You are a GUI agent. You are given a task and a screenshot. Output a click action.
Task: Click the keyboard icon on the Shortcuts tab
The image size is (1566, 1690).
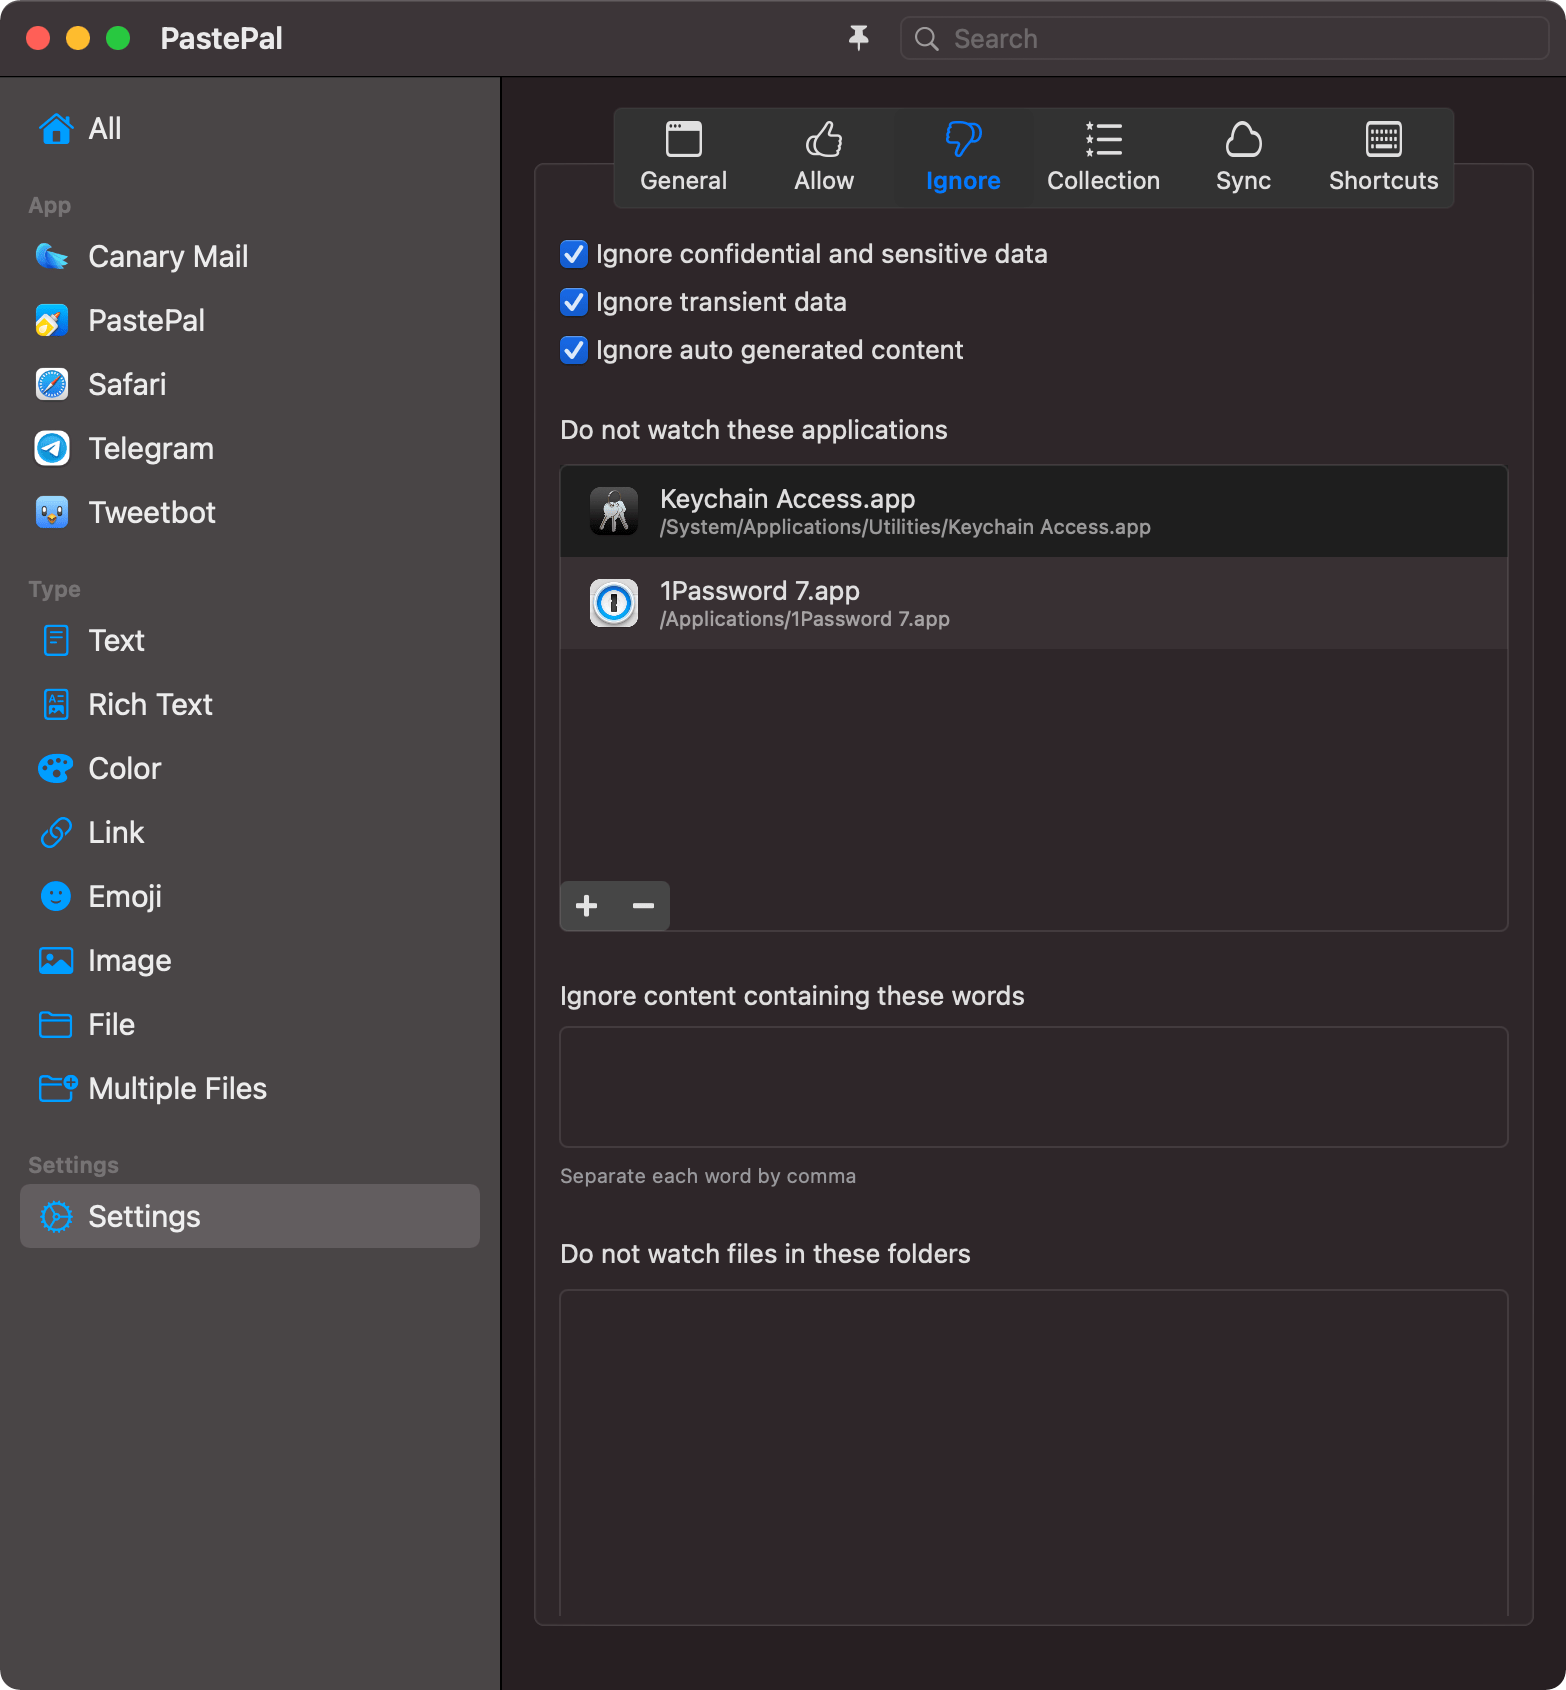(1384, 139)
